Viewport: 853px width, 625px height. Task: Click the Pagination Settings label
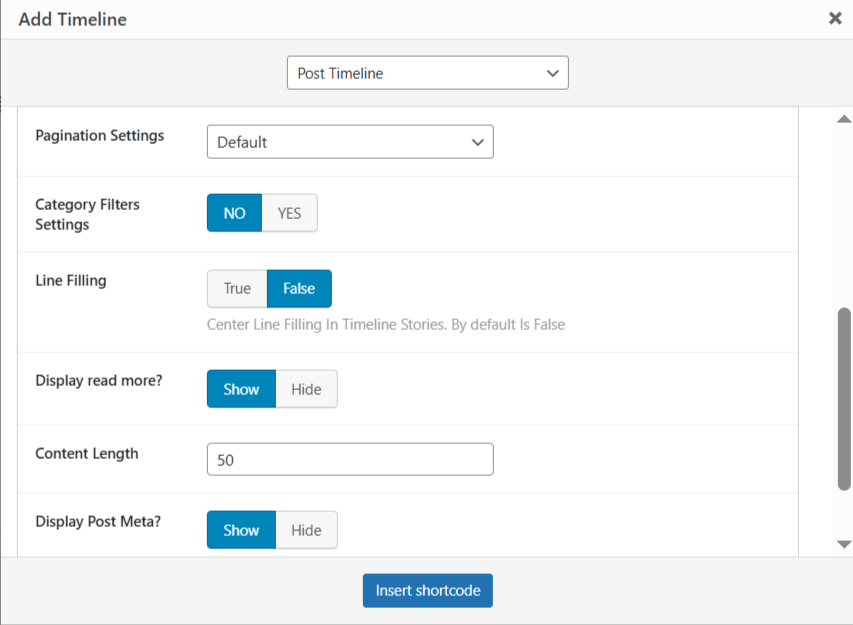(100, 135)
